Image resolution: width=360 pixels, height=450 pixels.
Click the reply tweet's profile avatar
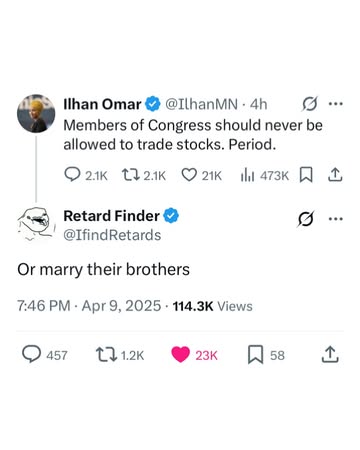click(36, 224)
